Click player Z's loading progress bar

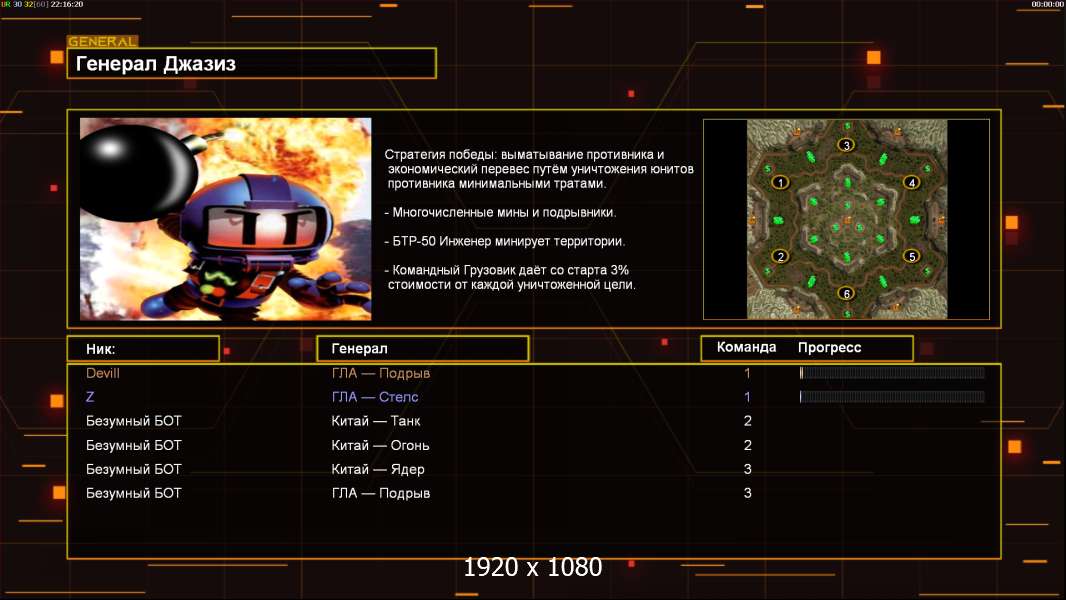click(x=892, y=396)
